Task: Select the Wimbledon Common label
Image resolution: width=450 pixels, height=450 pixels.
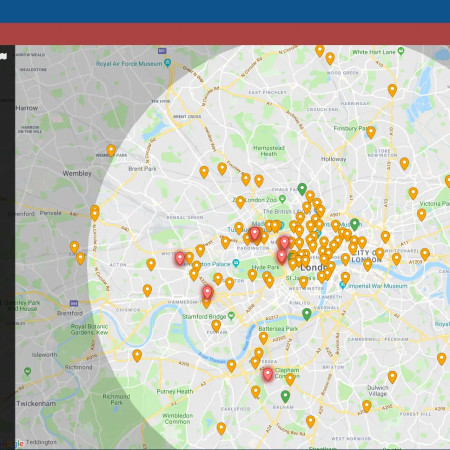Action: (x=177, y=419)
